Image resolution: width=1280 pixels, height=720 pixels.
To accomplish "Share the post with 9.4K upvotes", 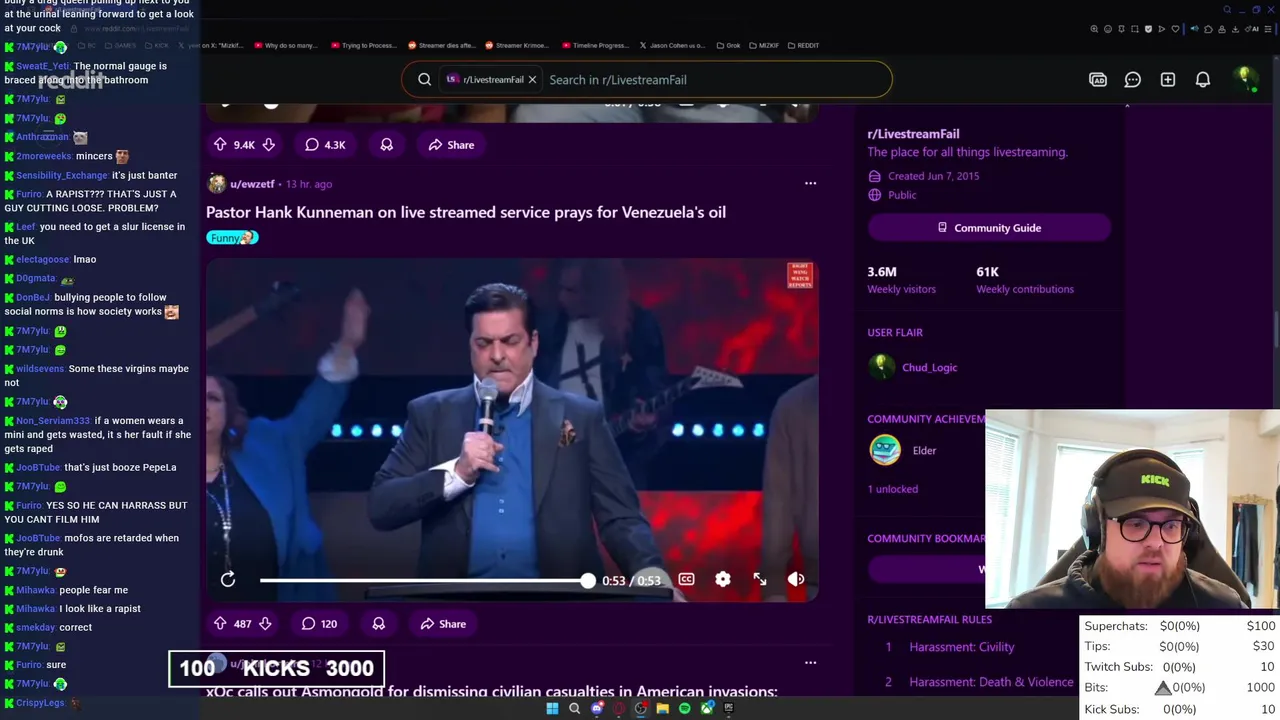I will pyautogui.click(x=451, y=145).
